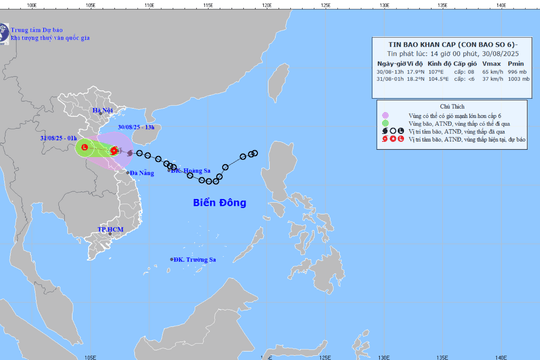Click the 'Pmin' column header
Viewport: 540px width, 360px height.
(516, 64)
